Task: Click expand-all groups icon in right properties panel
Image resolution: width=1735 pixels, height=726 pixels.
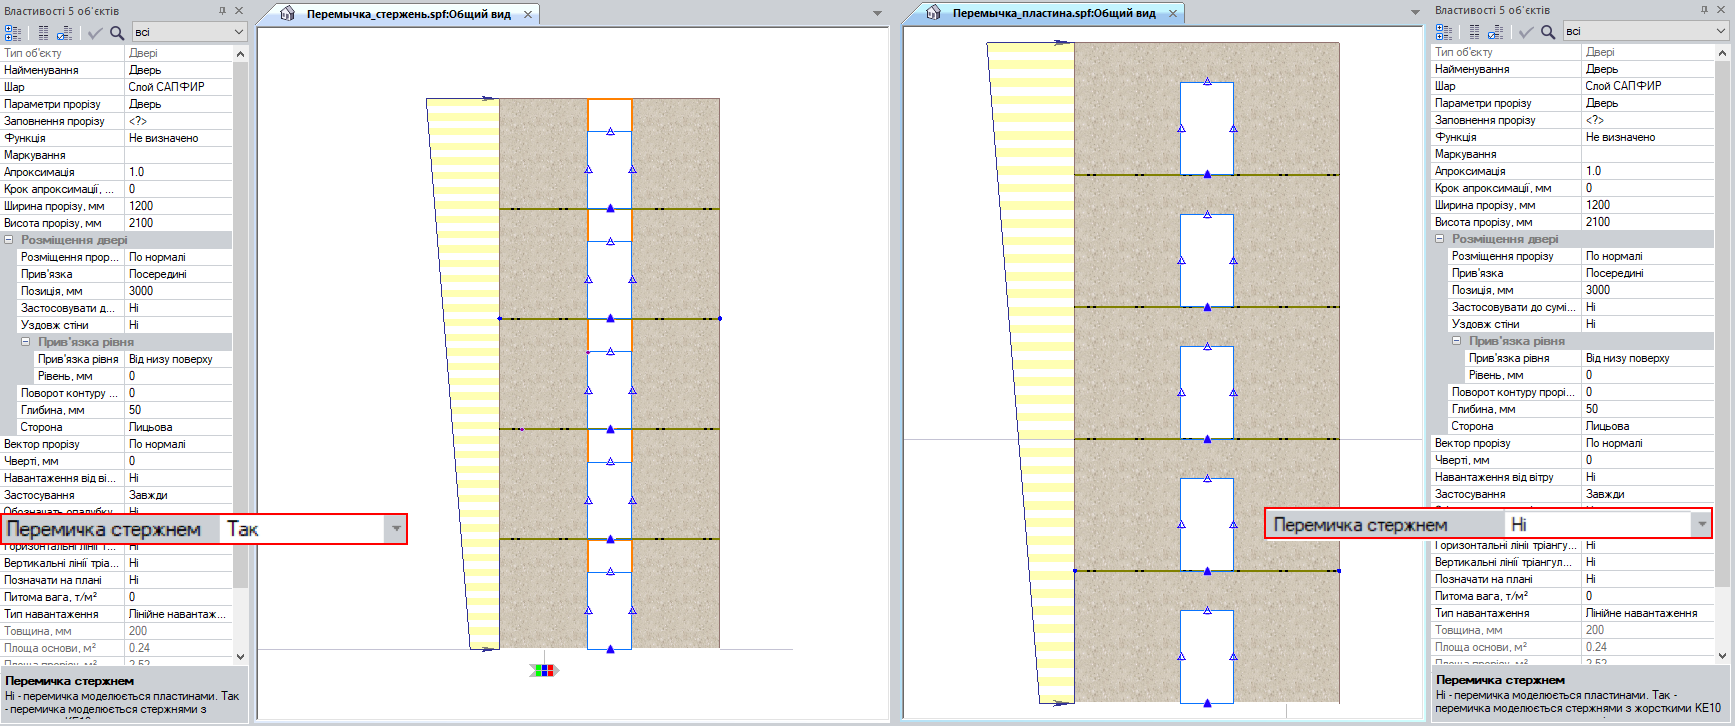Action: (1444, 32)
